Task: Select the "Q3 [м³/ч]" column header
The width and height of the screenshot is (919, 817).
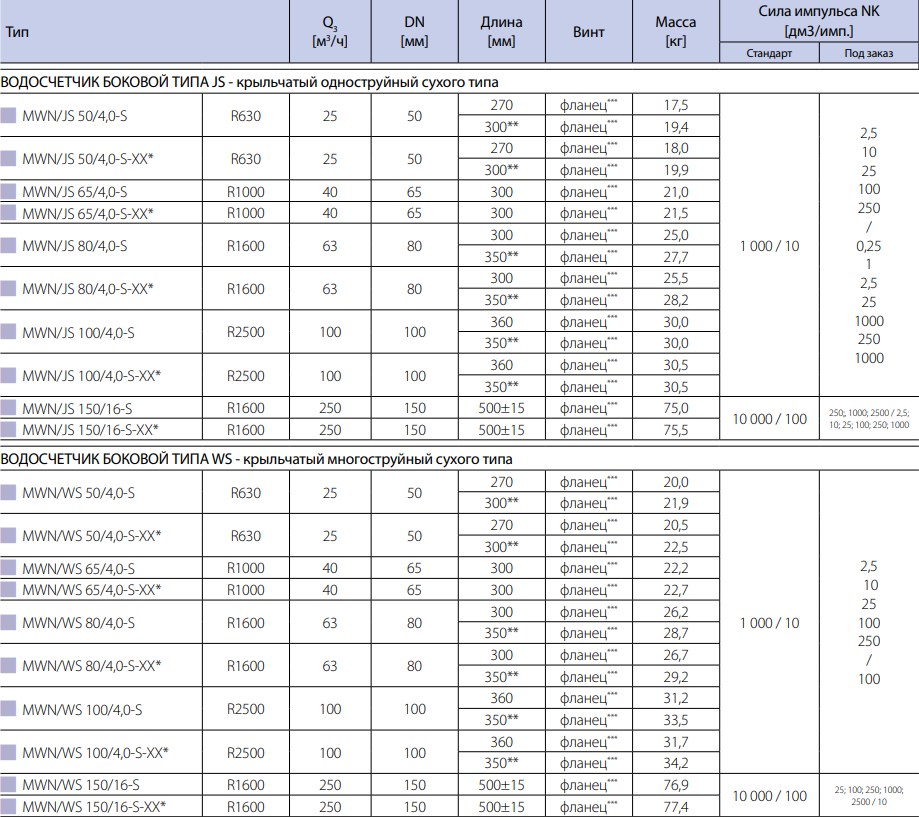Action: (x=330, y=32)
